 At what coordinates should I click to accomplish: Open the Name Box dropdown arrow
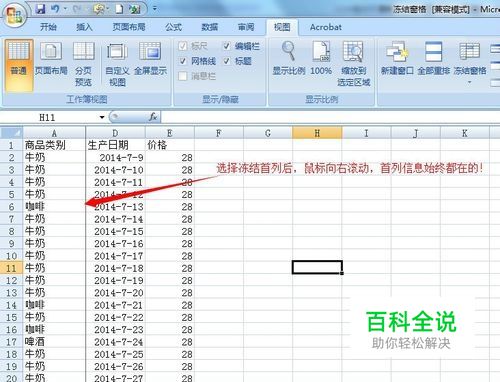click(x=102, y=117)
